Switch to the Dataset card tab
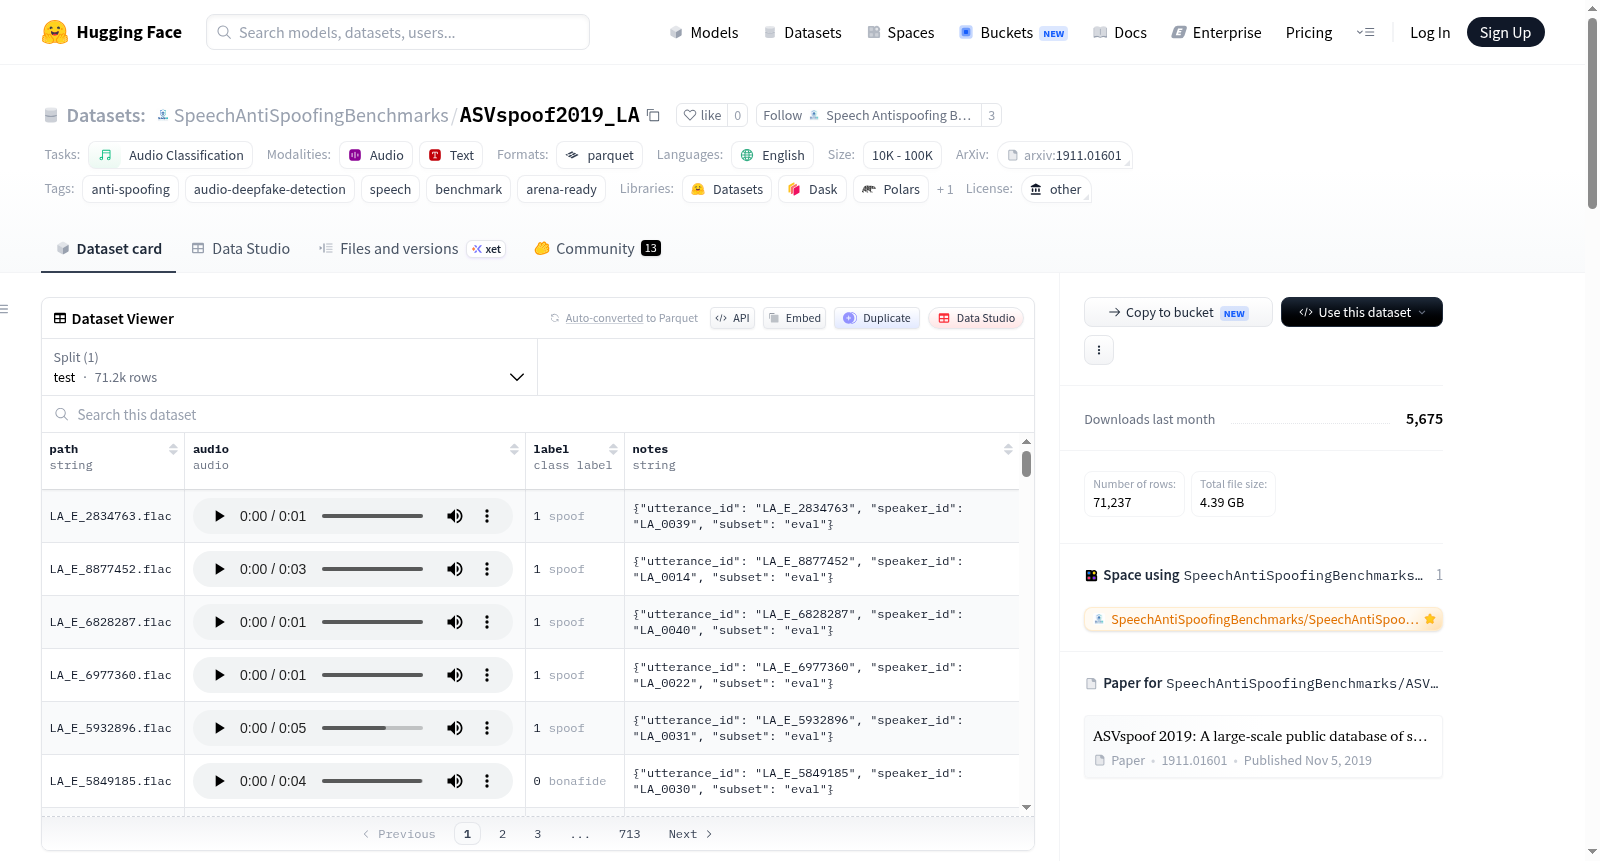 pos(109,248)
